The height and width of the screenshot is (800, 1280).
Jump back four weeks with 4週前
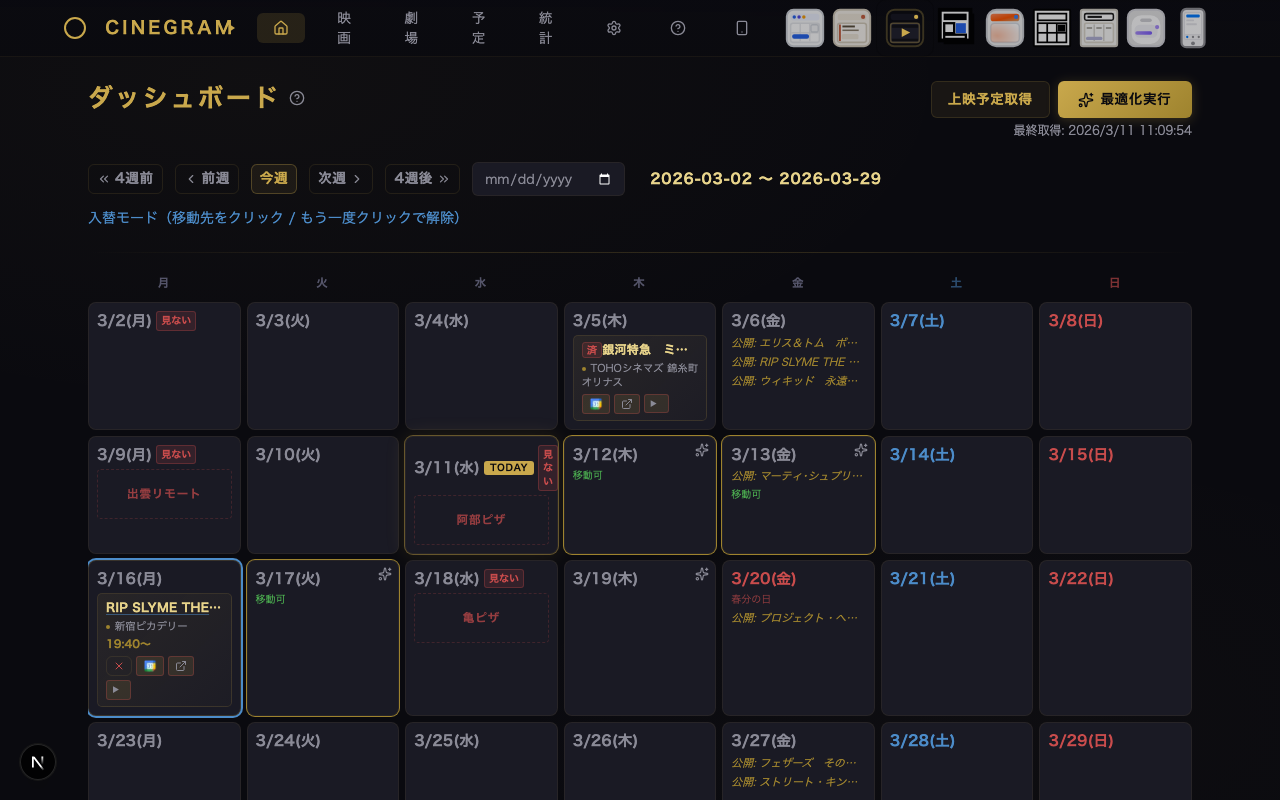point(126,179)
